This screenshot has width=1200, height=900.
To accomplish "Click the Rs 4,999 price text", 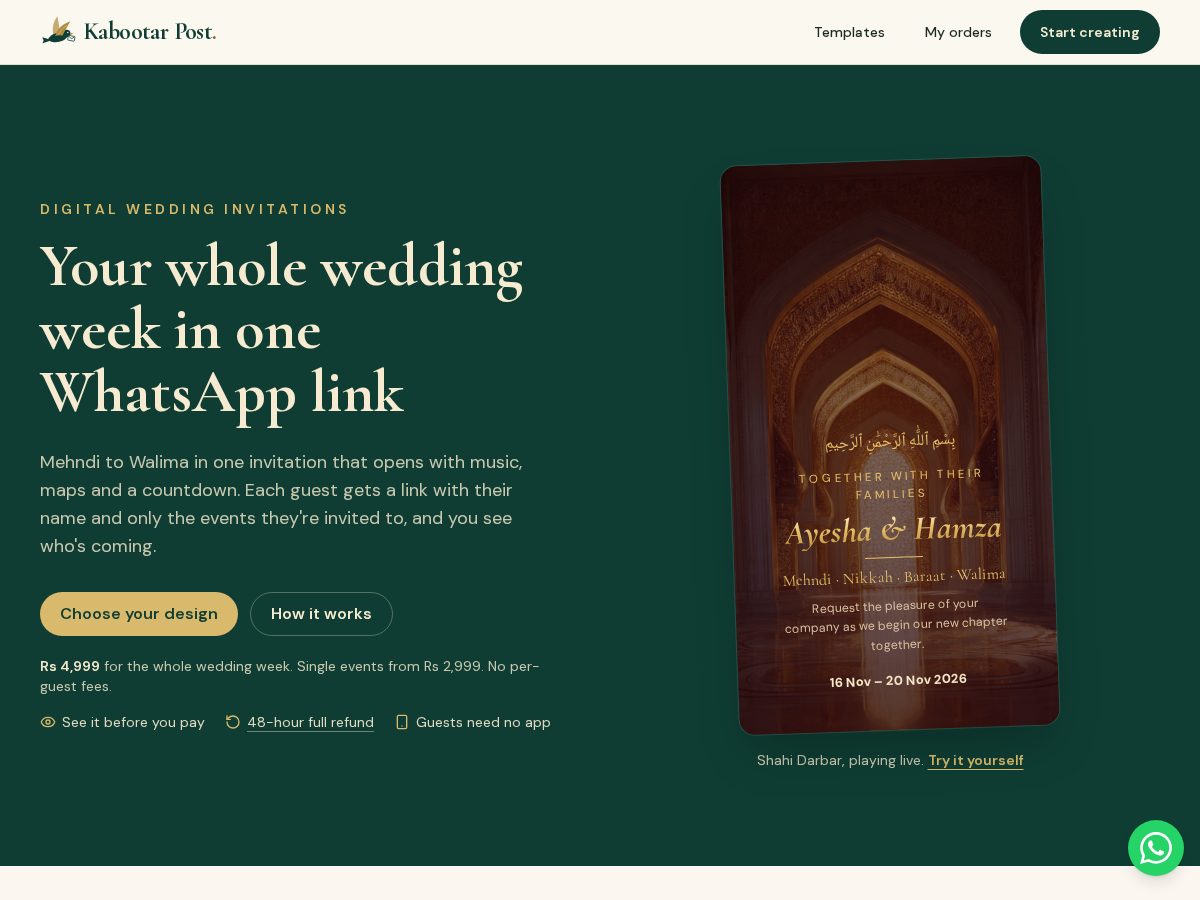I will [x=70, y=666].
